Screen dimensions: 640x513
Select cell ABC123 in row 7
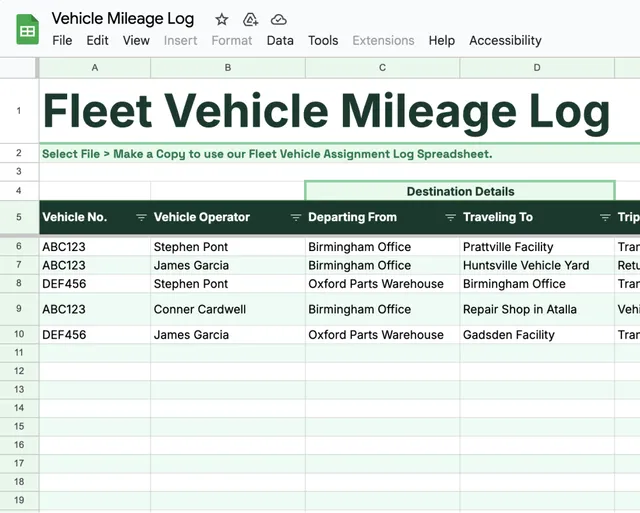[x=95, y=265]
